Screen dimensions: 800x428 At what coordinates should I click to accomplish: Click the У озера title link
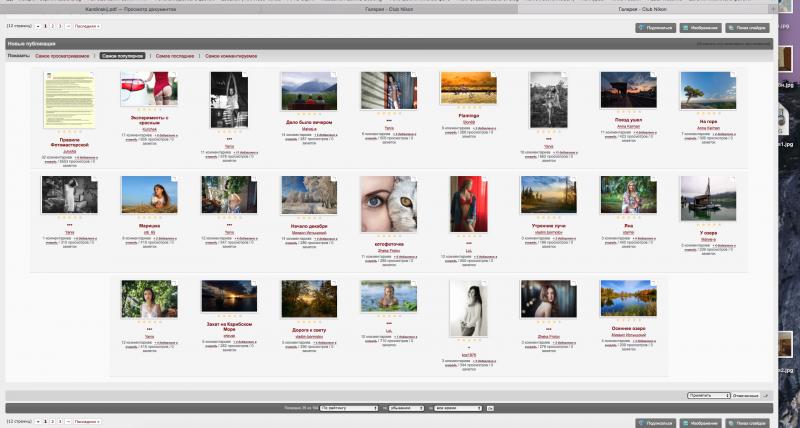click(708, 233)
